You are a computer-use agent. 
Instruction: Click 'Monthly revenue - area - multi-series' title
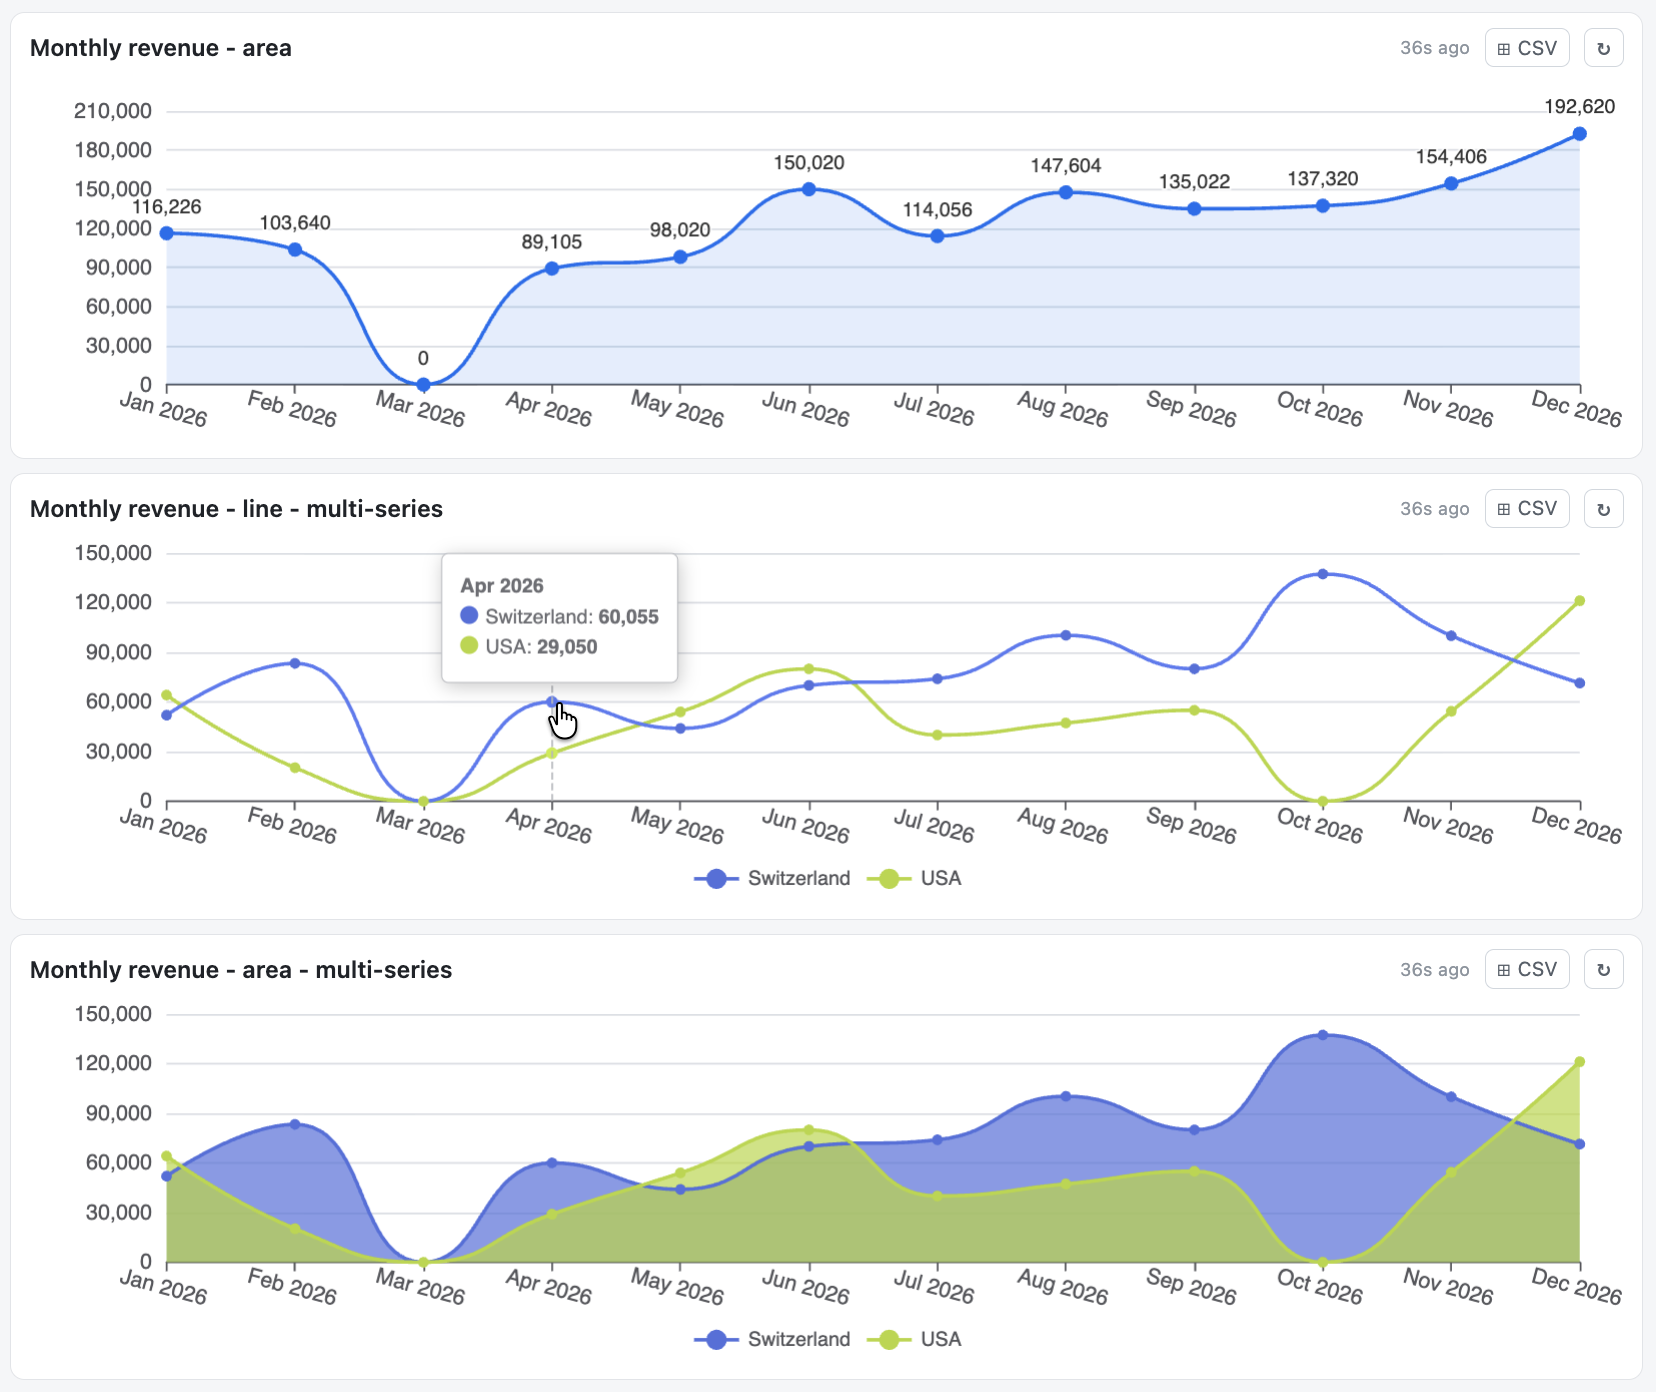(x=241, y=970)
